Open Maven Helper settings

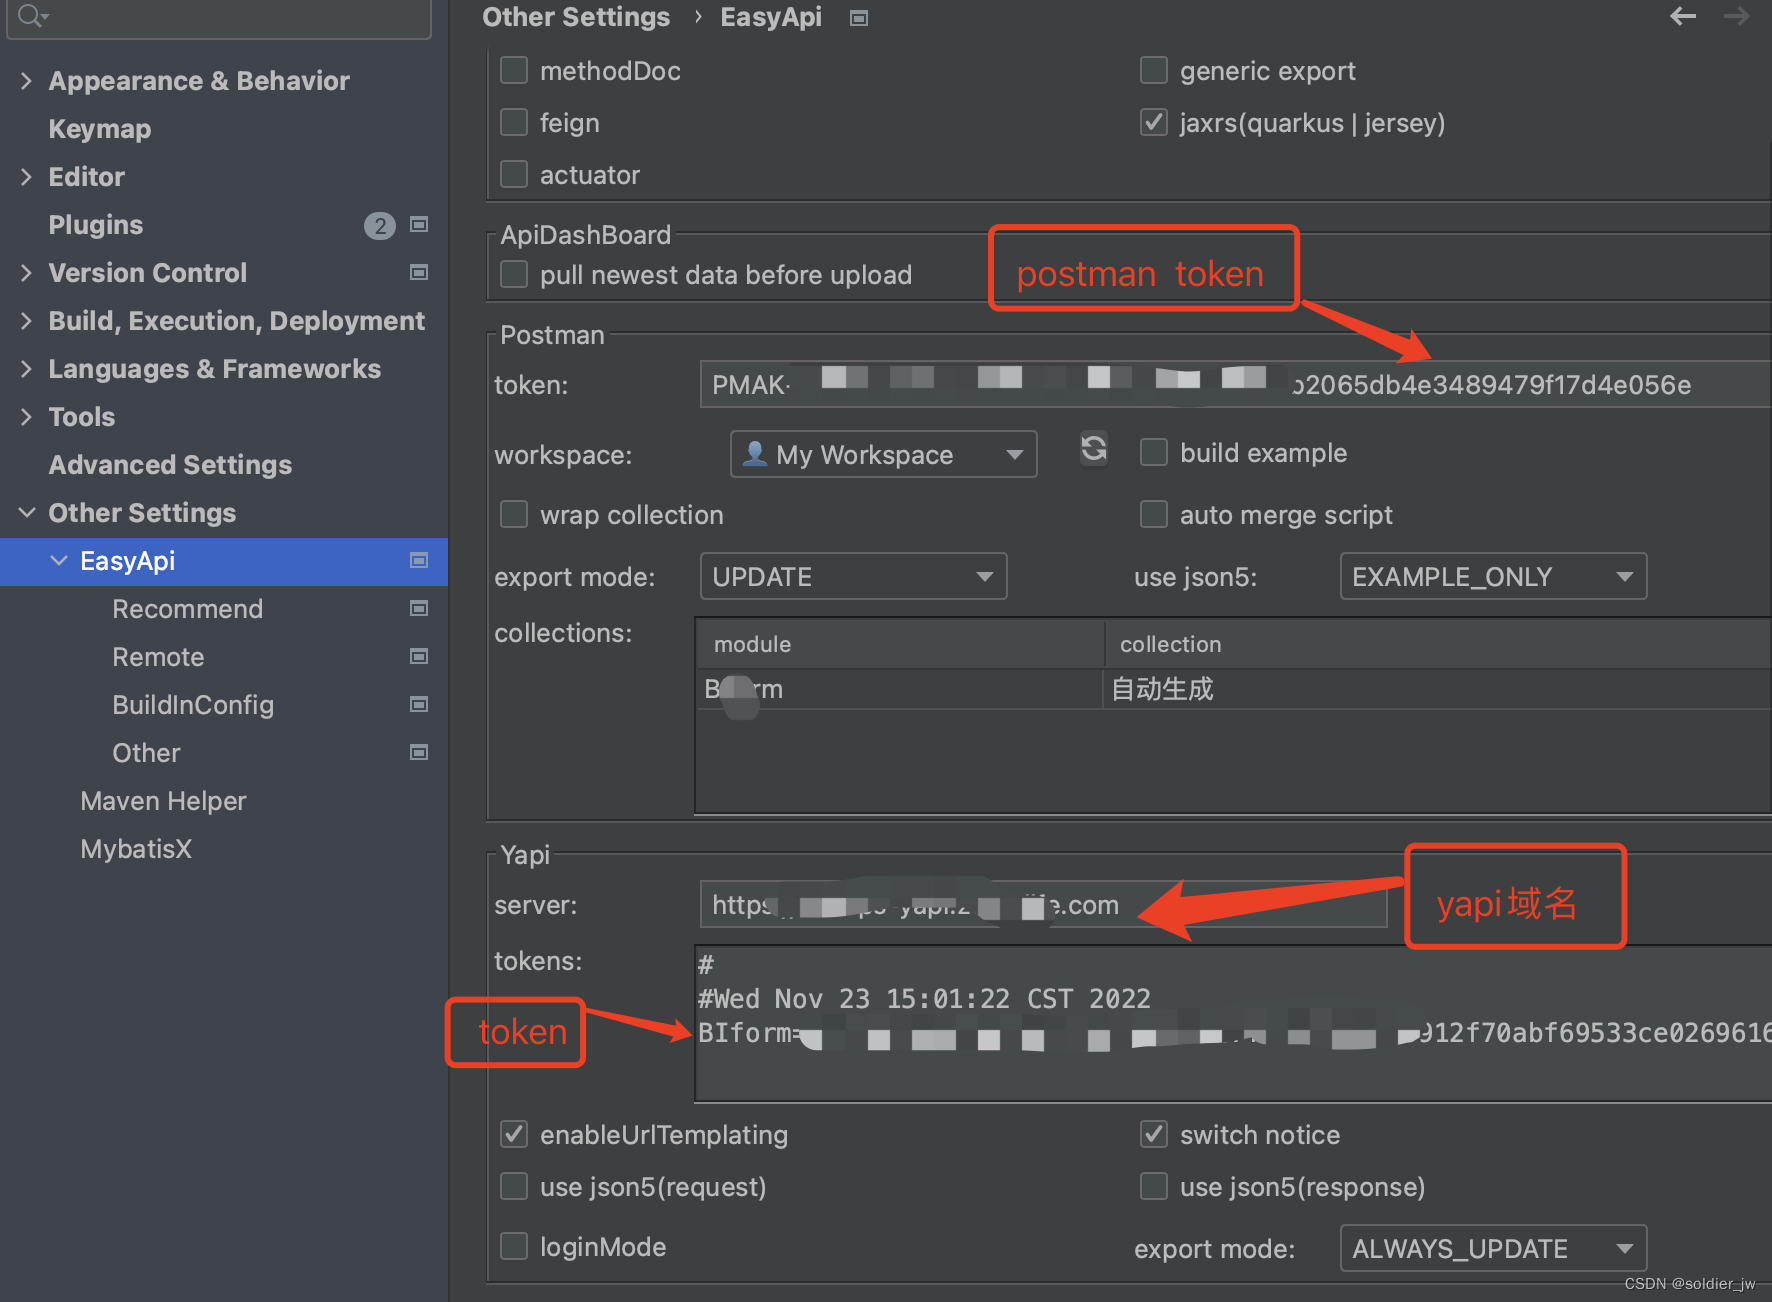pyautogui.click(x=163, y=801)
